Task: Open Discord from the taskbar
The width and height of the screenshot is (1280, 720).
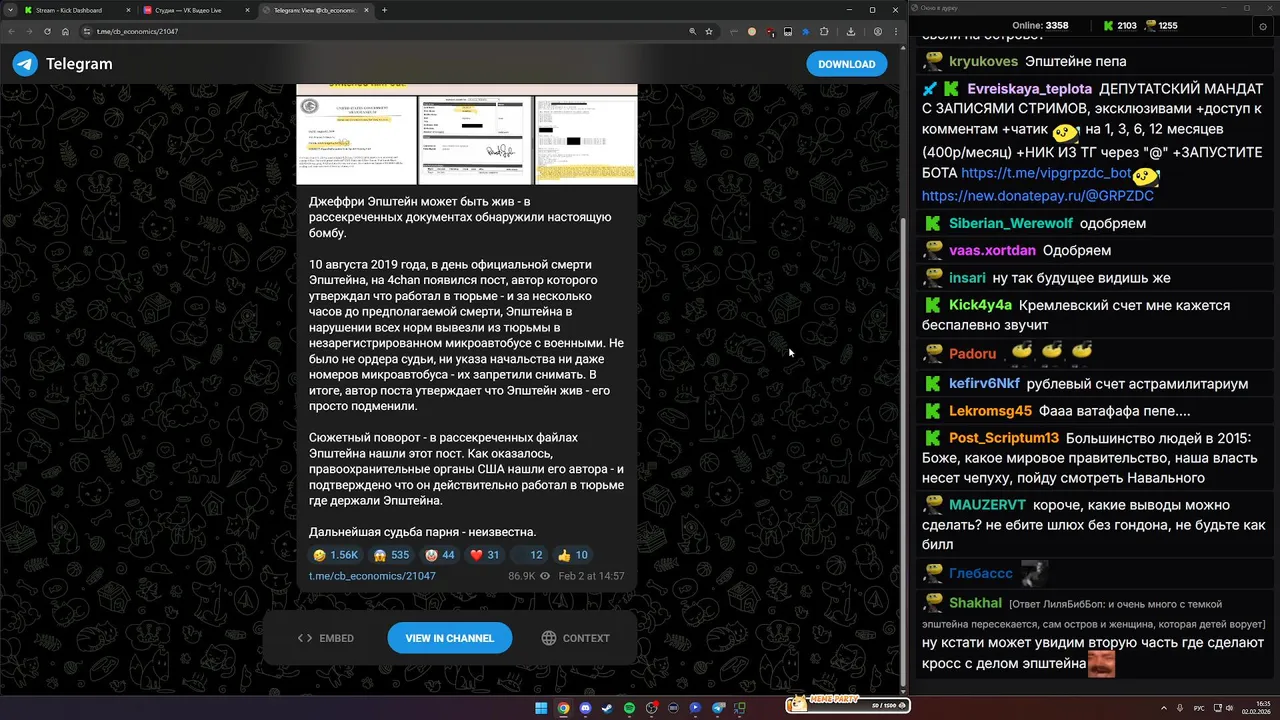Action: click(x=585, y=707)
